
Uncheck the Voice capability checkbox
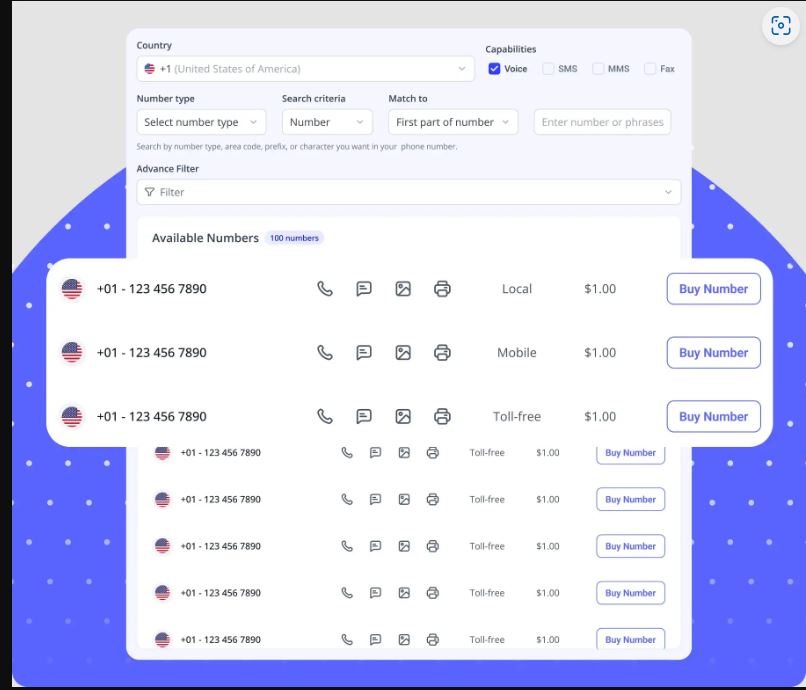click(494, 69)
